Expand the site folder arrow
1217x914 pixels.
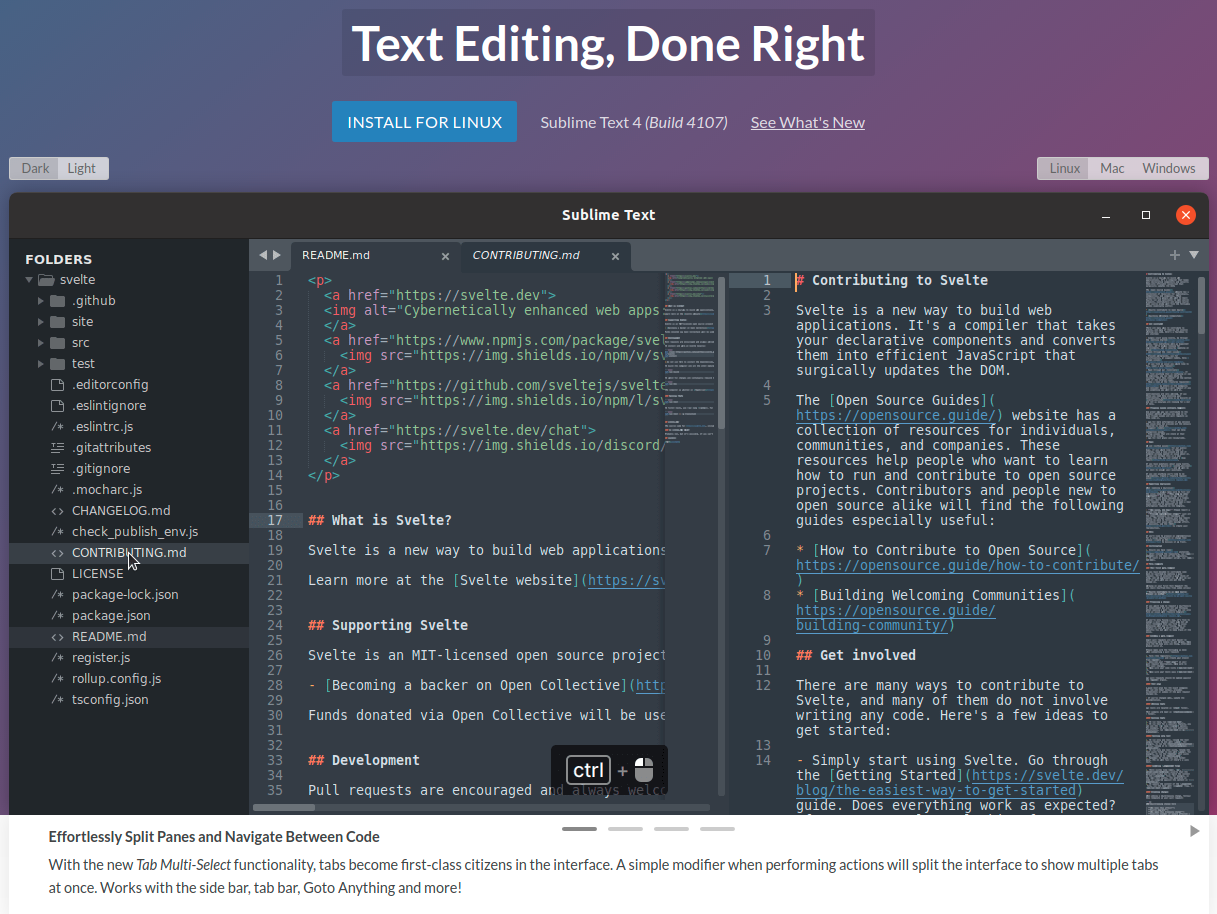click(41, 322)
